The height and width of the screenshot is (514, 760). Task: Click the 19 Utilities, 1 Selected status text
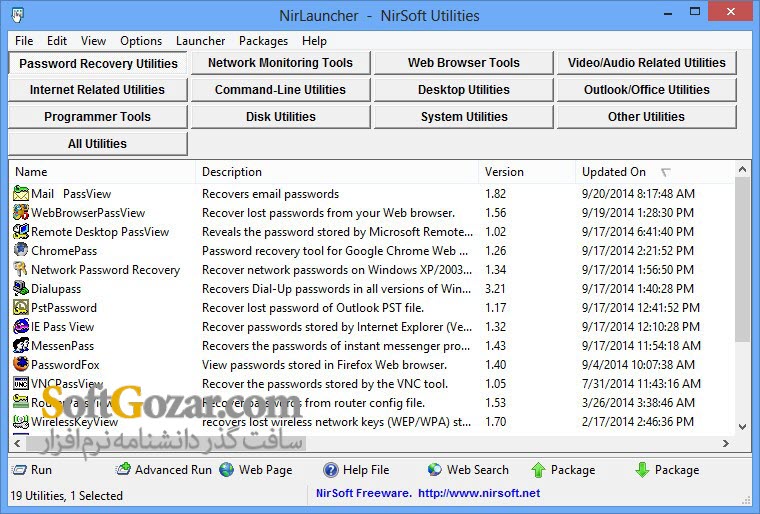coord(66,496)
